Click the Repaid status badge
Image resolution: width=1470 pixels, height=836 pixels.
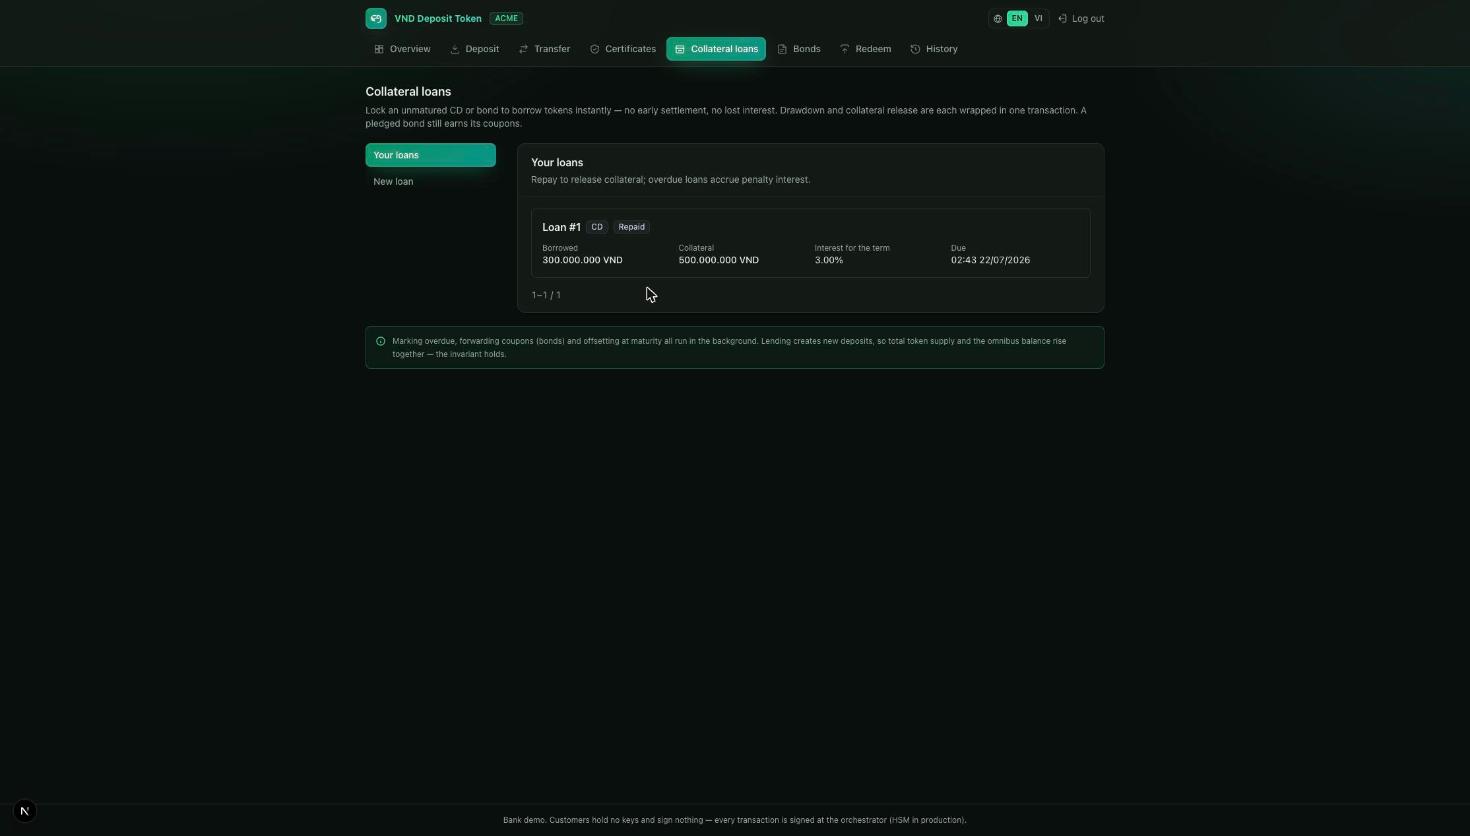(x=631, y=227)
